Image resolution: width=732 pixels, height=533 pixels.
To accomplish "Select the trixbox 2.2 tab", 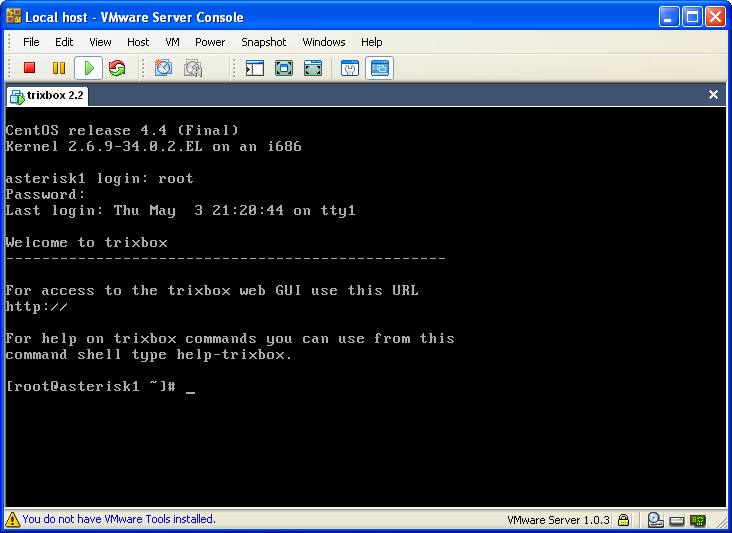I will coord(47,96).
